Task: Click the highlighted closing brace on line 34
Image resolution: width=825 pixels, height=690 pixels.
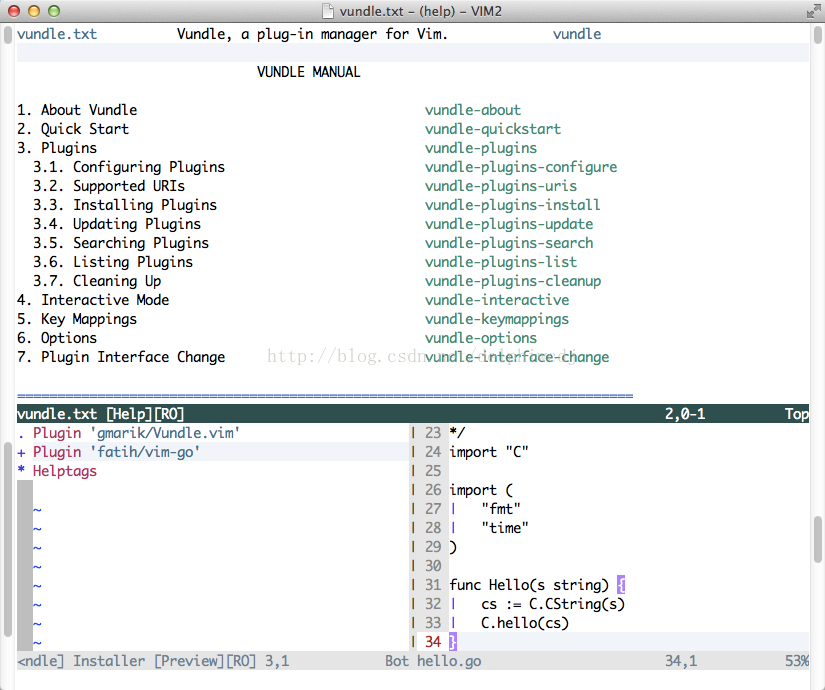Action: pyautogui.click(x=453, y=642)
